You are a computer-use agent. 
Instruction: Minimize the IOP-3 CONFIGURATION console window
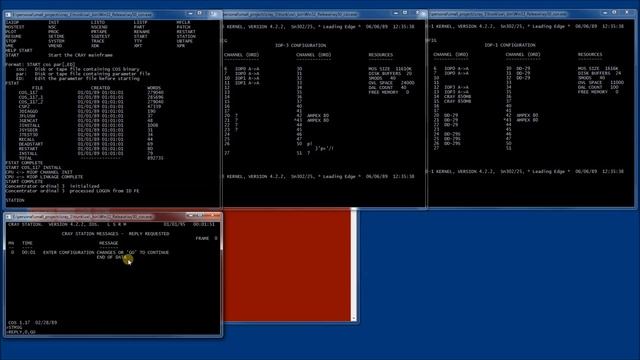point(396,13)
